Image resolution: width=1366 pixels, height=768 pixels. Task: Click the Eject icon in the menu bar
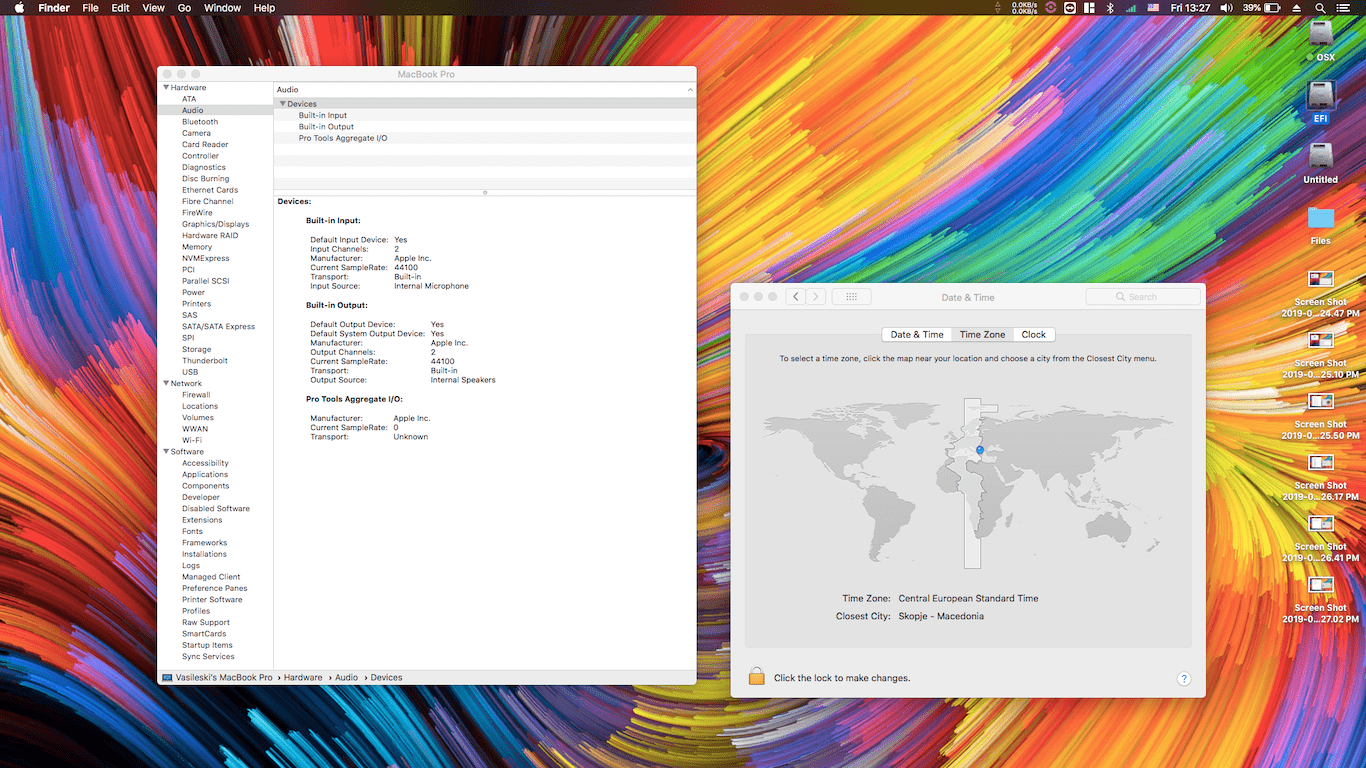[x=1296, y=7]
